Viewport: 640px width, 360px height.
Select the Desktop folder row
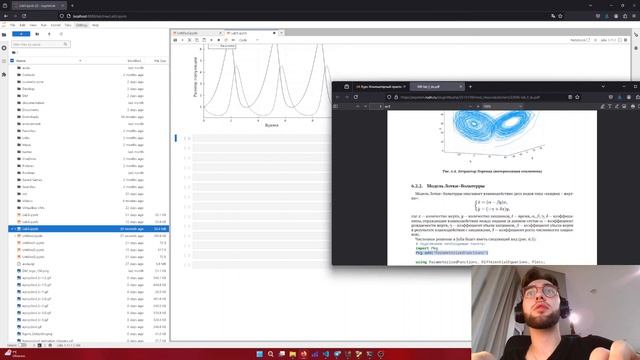pyautogui.click(x=89, y=89)
